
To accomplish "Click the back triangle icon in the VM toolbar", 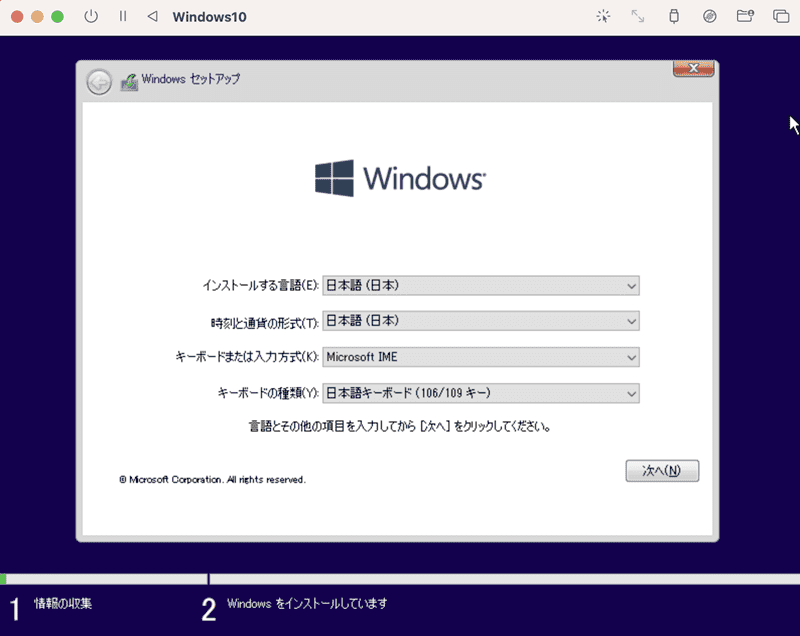I will pos(152,16).
